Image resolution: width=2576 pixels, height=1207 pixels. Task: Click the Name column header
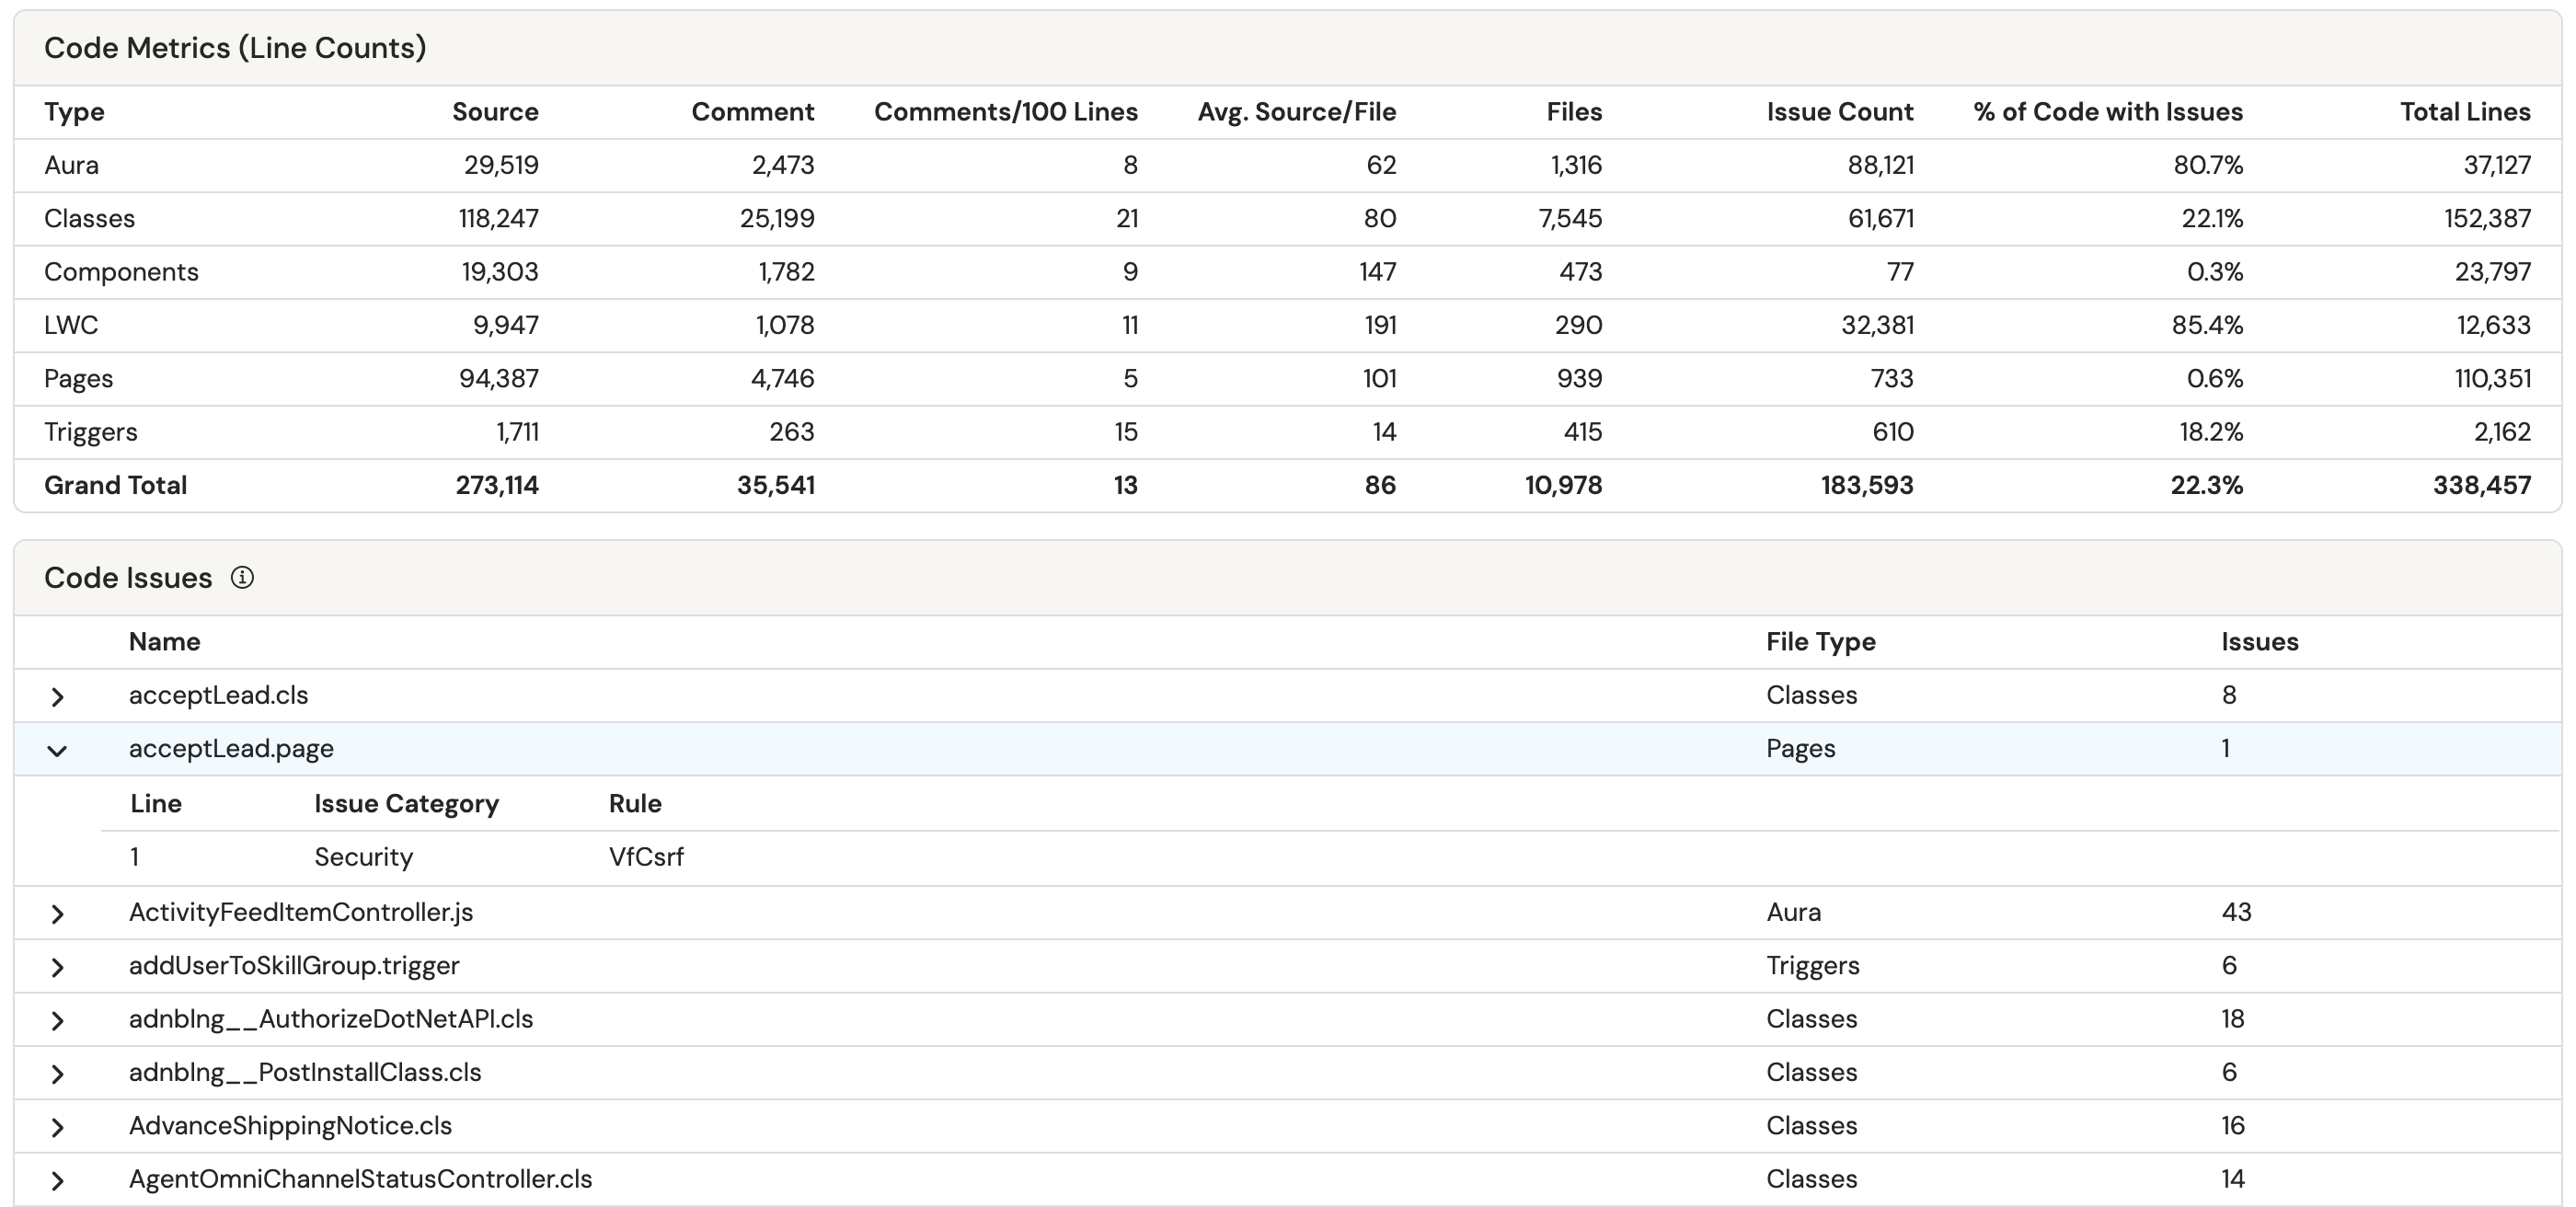coord(164,642)
